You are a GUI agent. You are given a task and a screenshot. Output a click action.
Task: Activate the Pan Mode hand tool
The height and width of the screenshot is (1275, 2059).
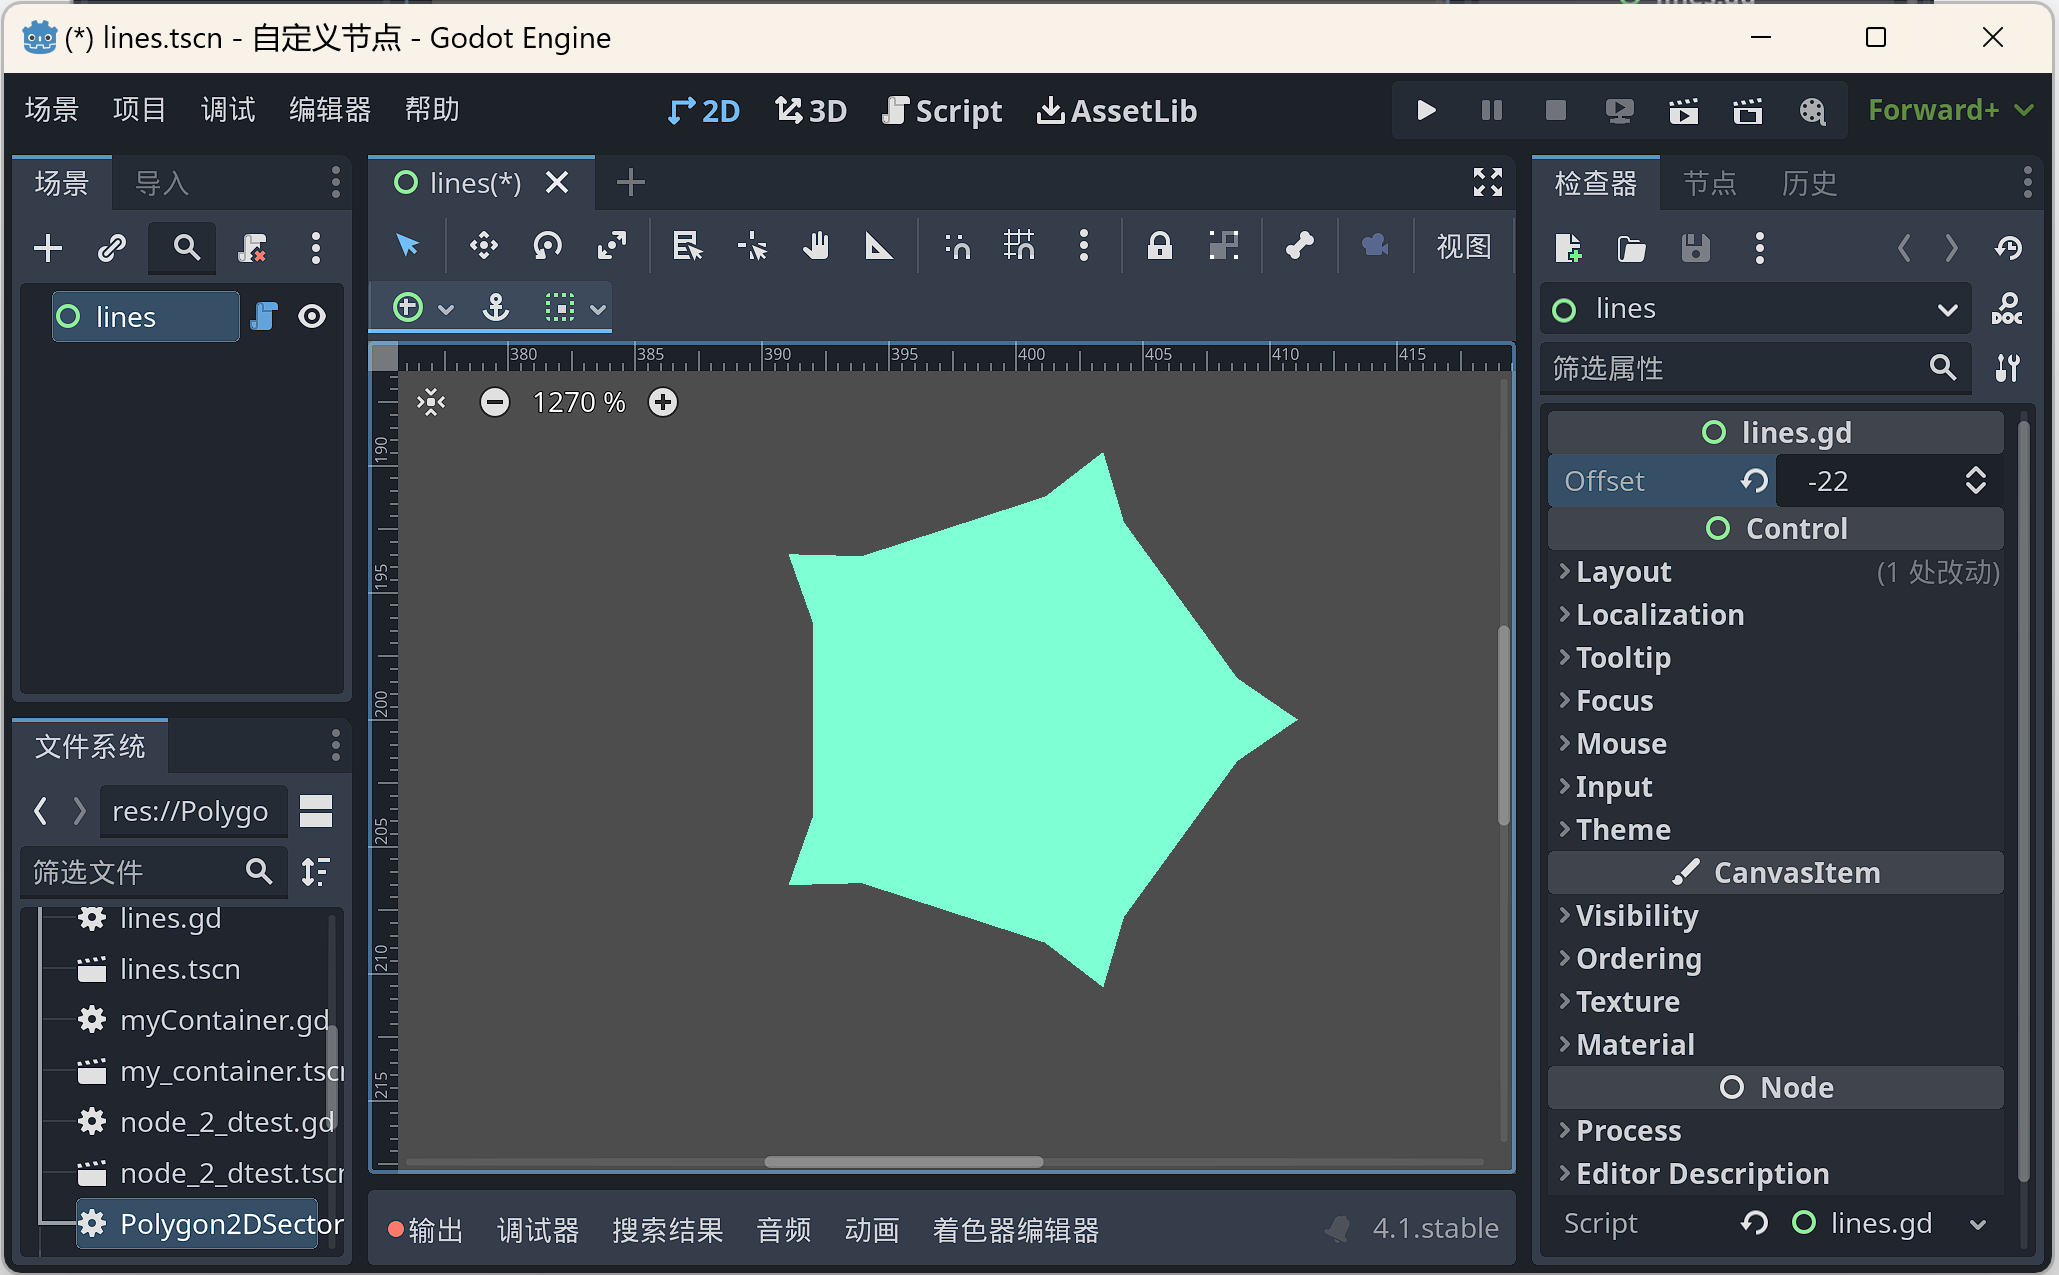pos(816,246)
